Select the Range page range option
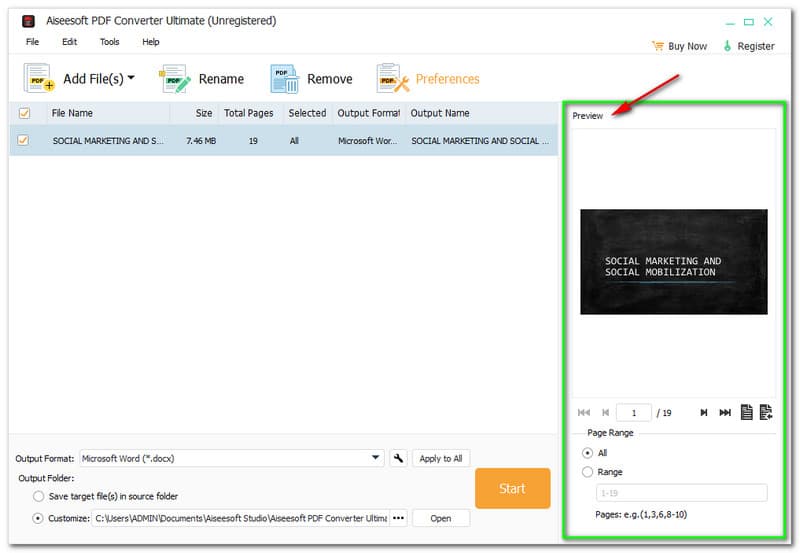The width and height of the screenshot is (800, 553). pyautogui.click(x=587, y=472)
